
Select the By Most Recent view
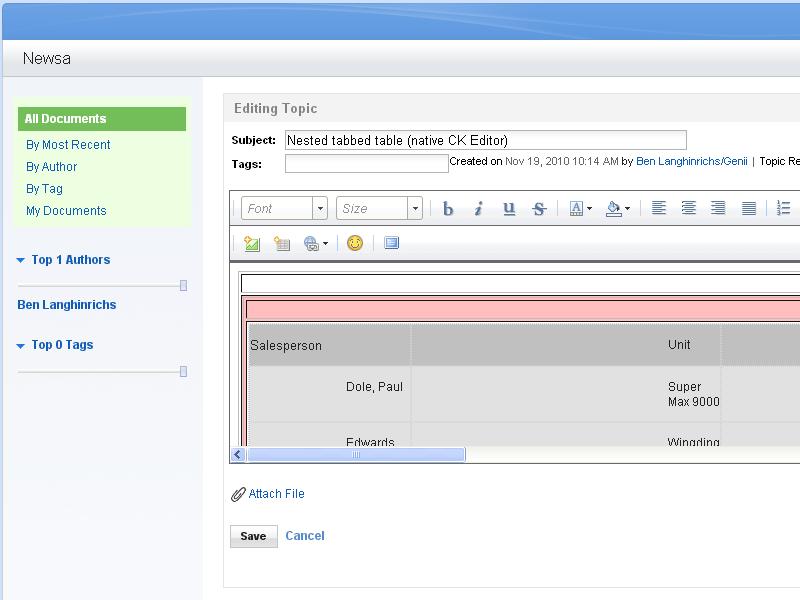pos(68,145)
